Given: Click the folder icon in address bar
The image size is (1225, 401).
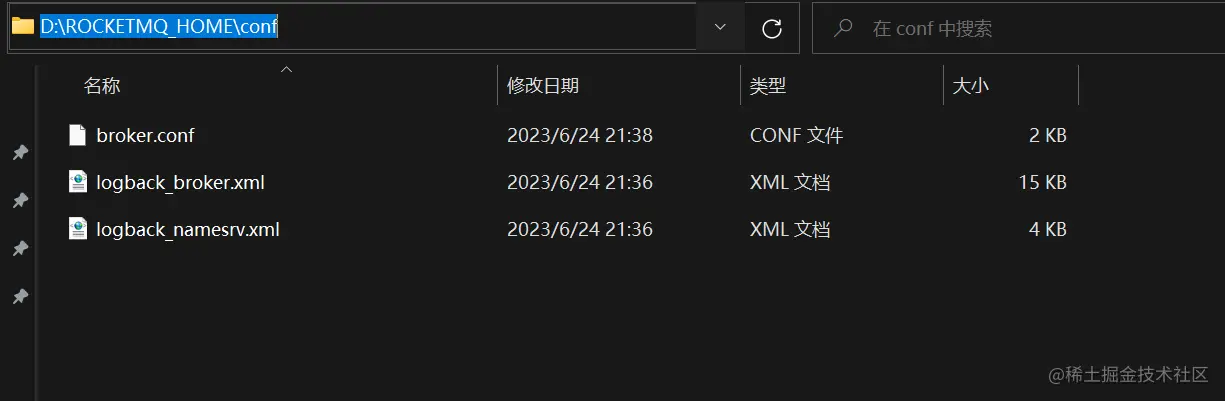Looking at the screenshot, I should (22, 27).
